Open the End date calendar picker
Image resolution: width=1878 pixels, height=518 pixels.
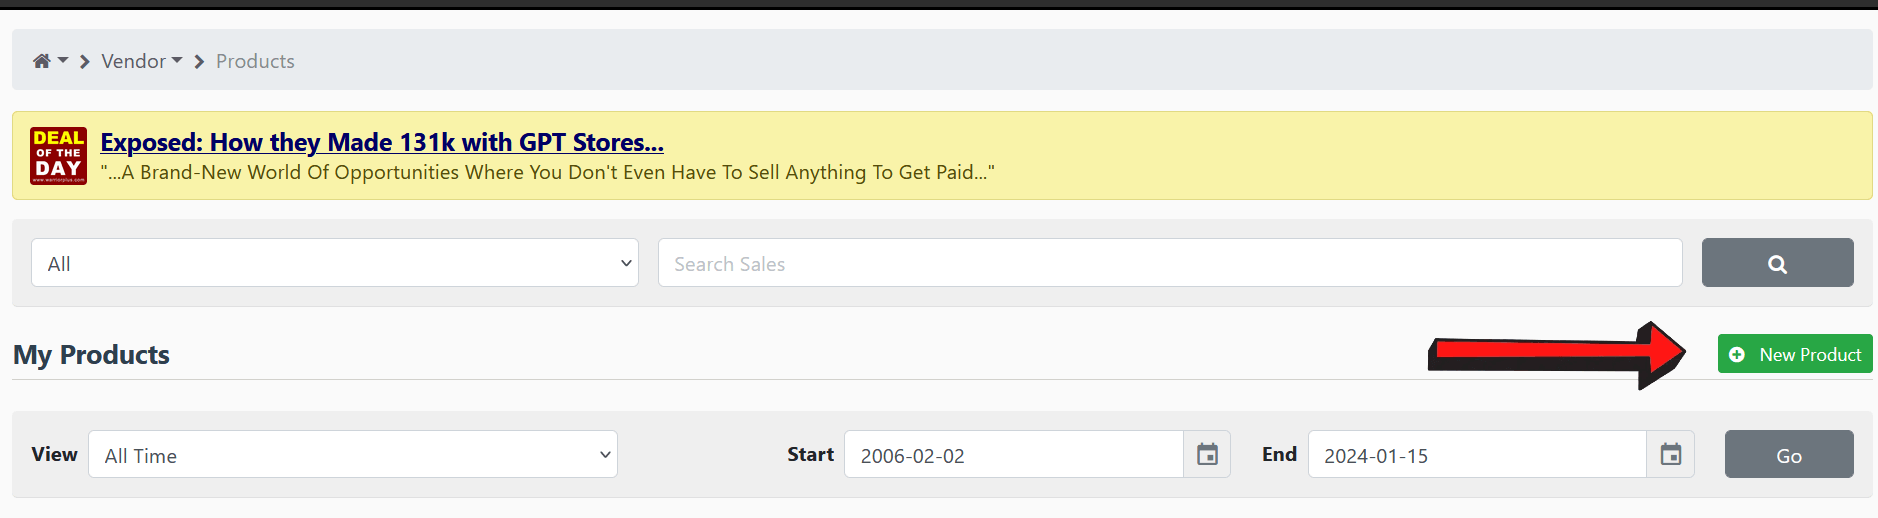[x=1670, y=455]
